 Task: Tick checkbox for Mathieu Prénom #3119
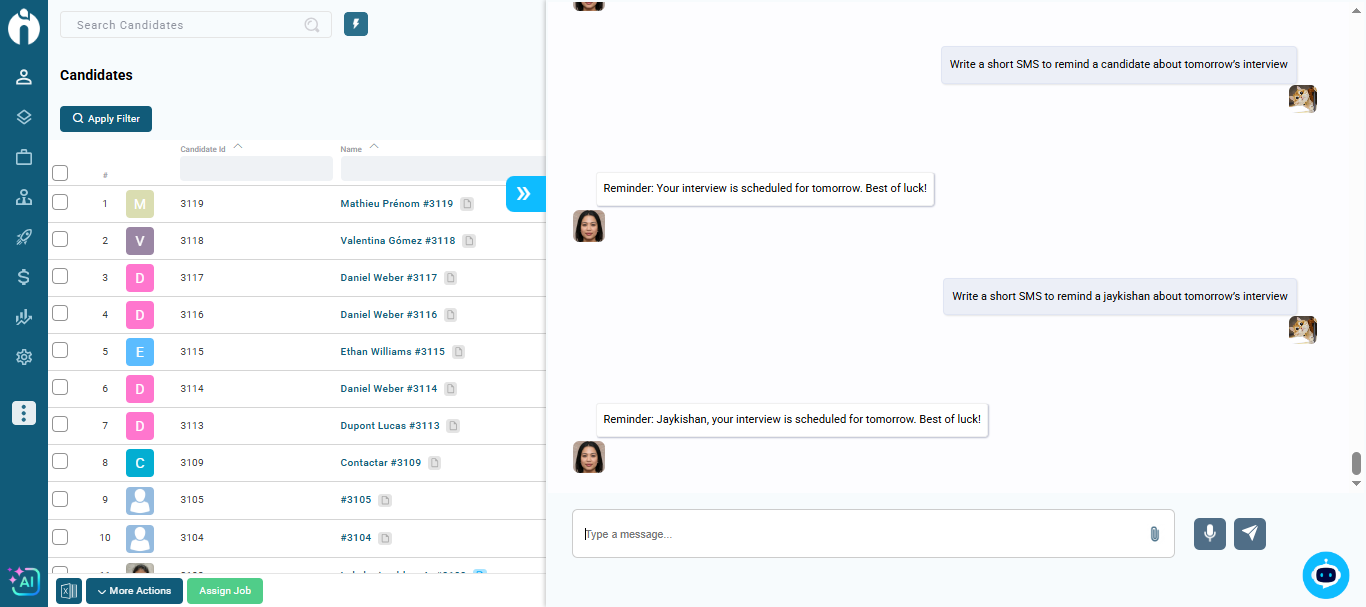pyautogui.click(x=60, y=203)
